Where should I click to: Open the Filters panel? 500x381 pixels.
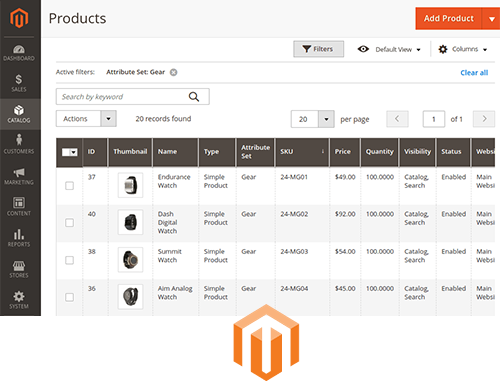point(319,49)
